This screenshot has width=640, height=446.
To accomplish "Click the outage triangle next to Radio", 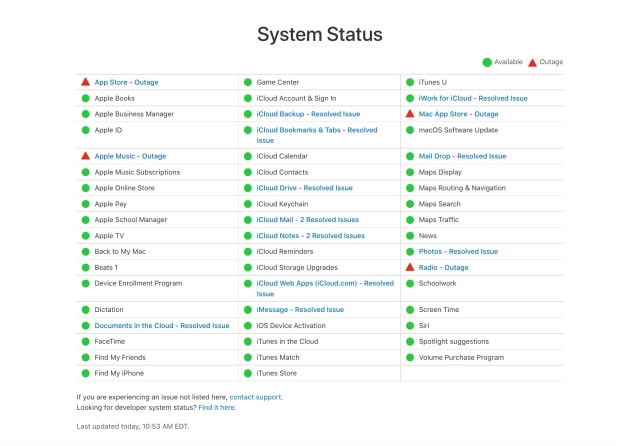I will [410, 267].
